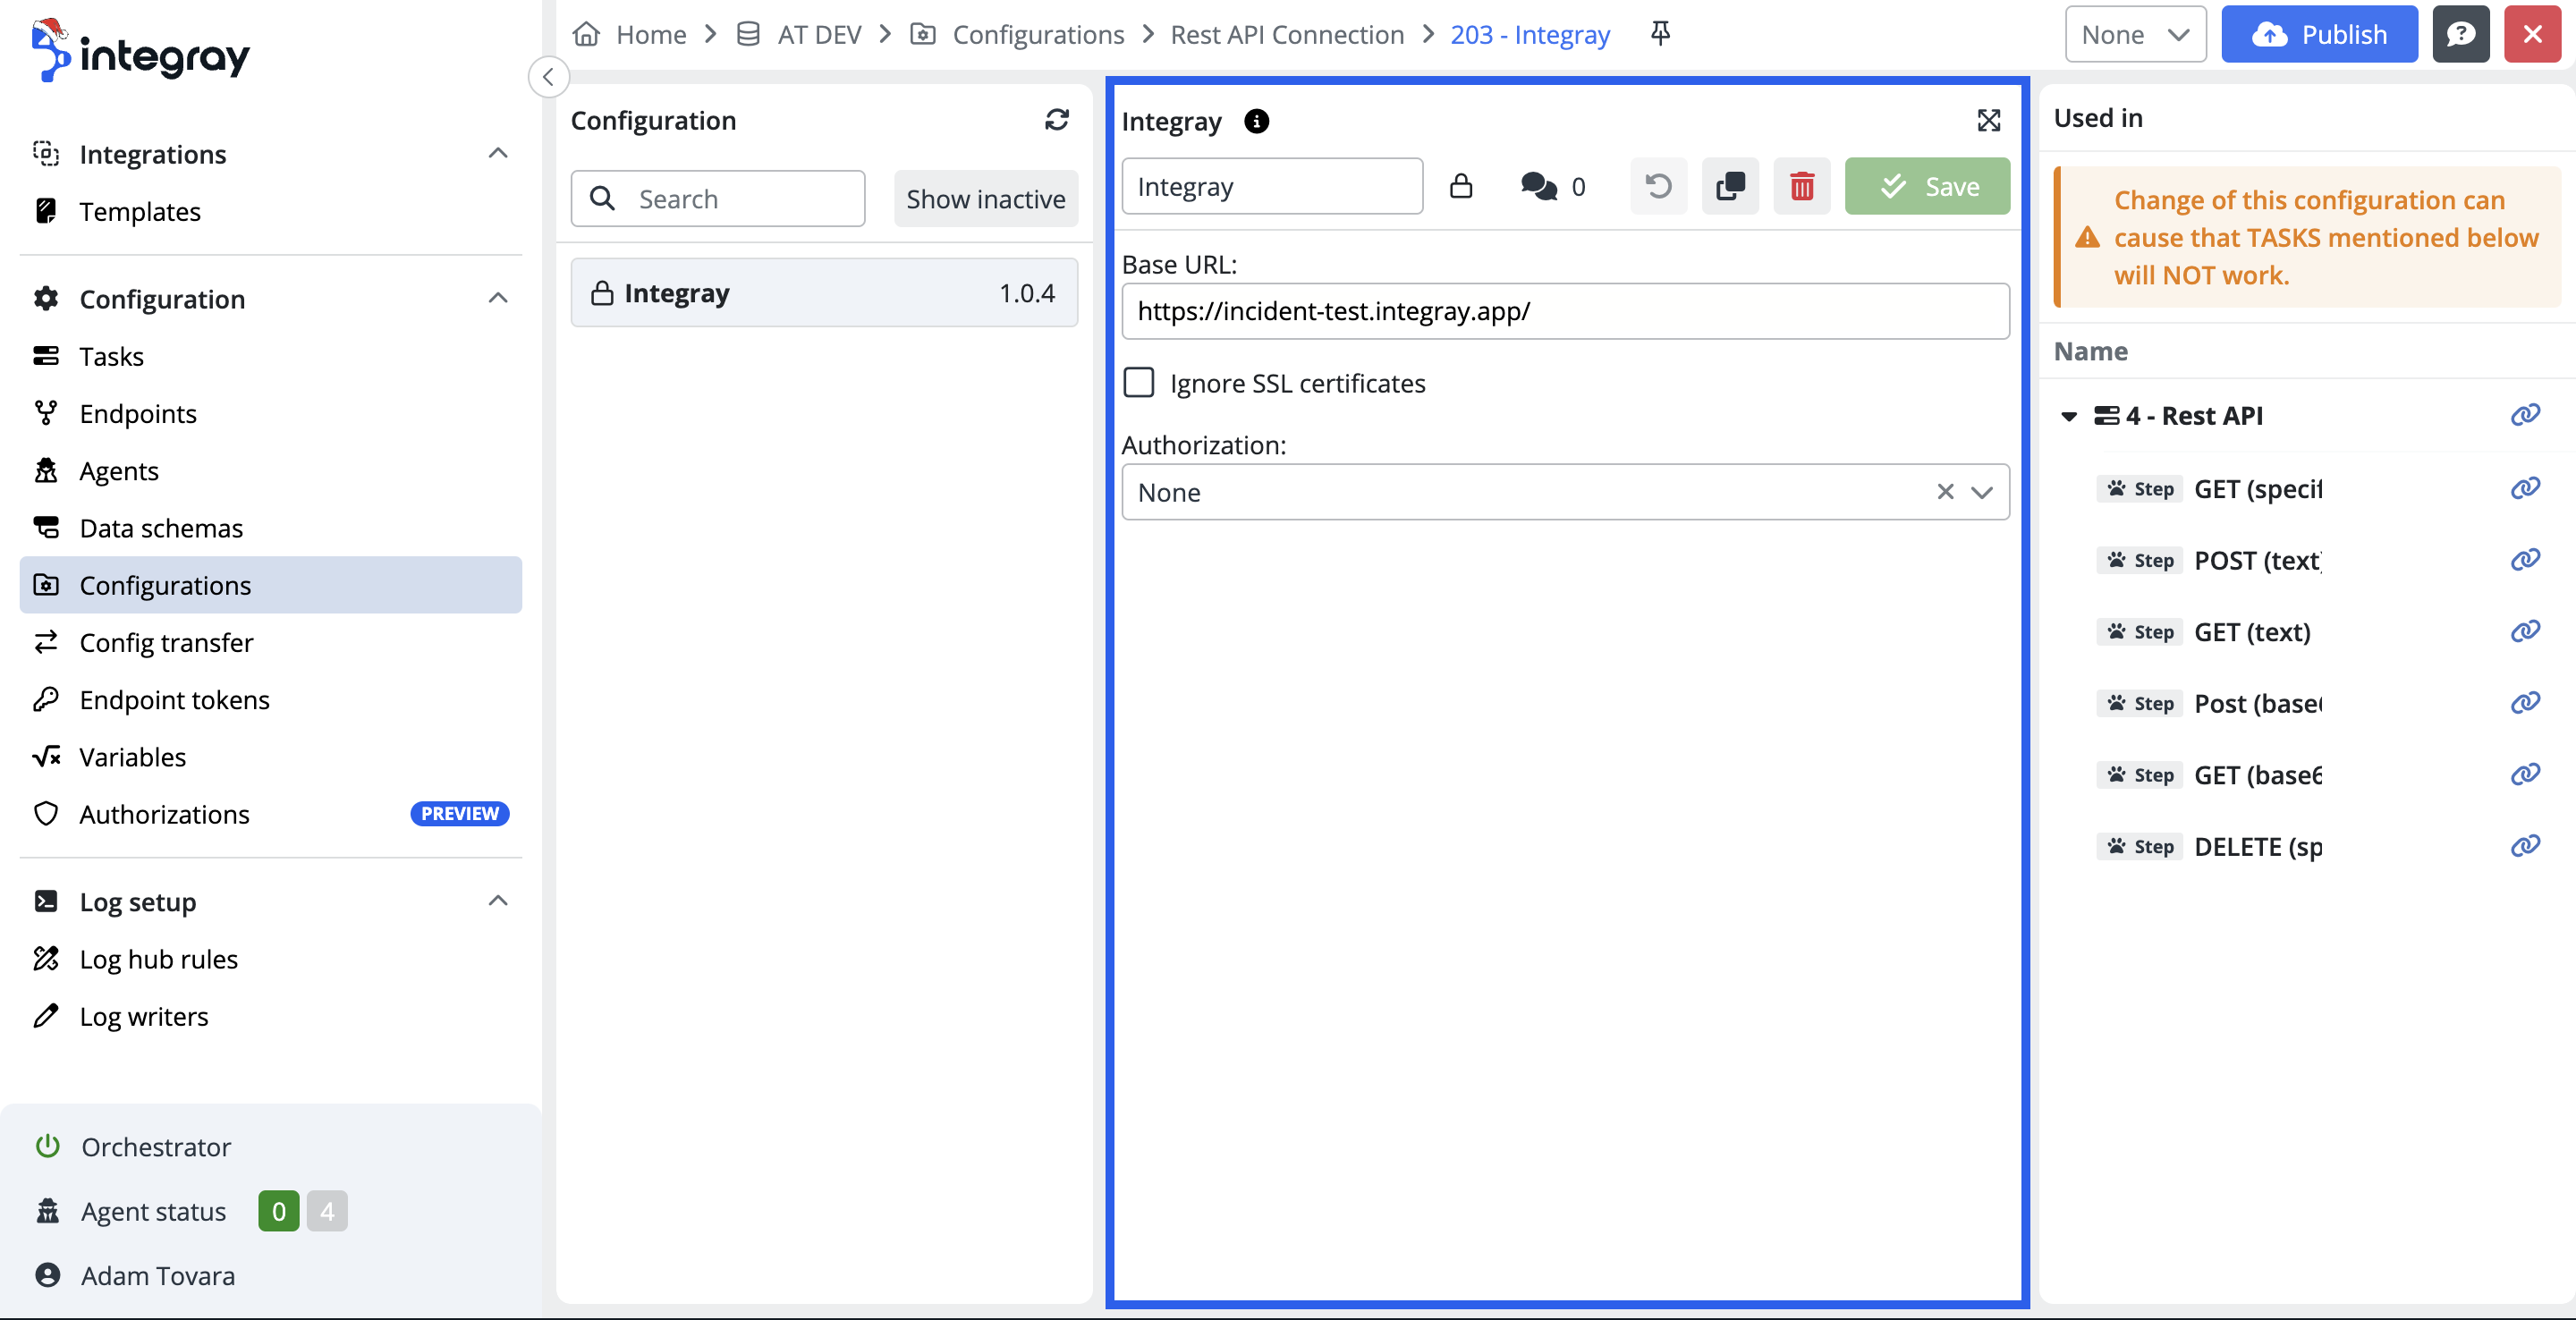Click the red trash delete icon

(x=1801, y=186)
